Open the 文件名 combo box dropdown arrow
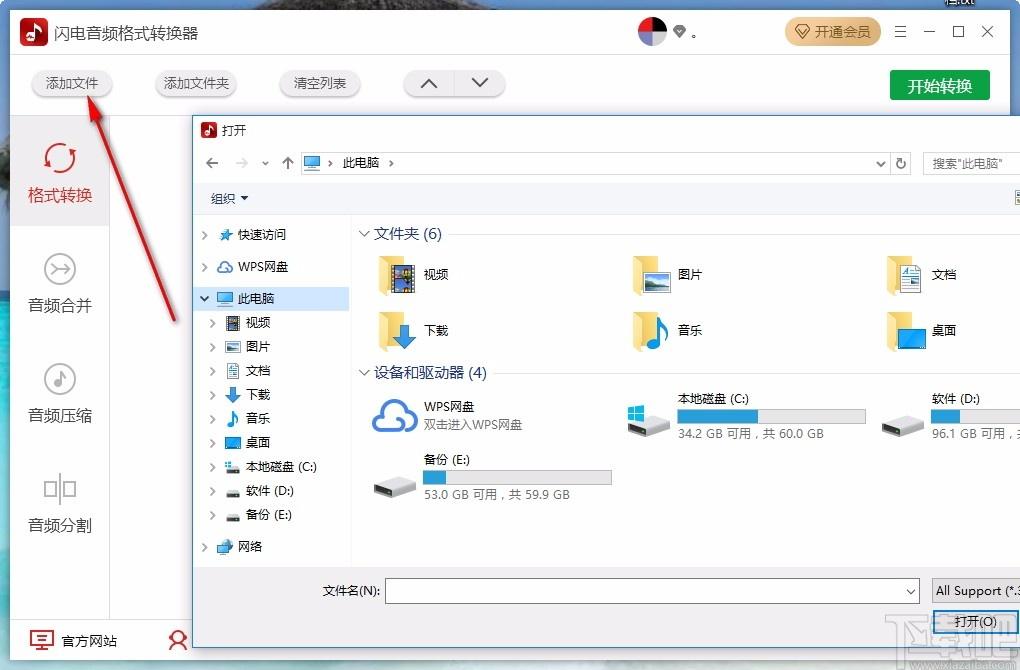 click(911, 592)
